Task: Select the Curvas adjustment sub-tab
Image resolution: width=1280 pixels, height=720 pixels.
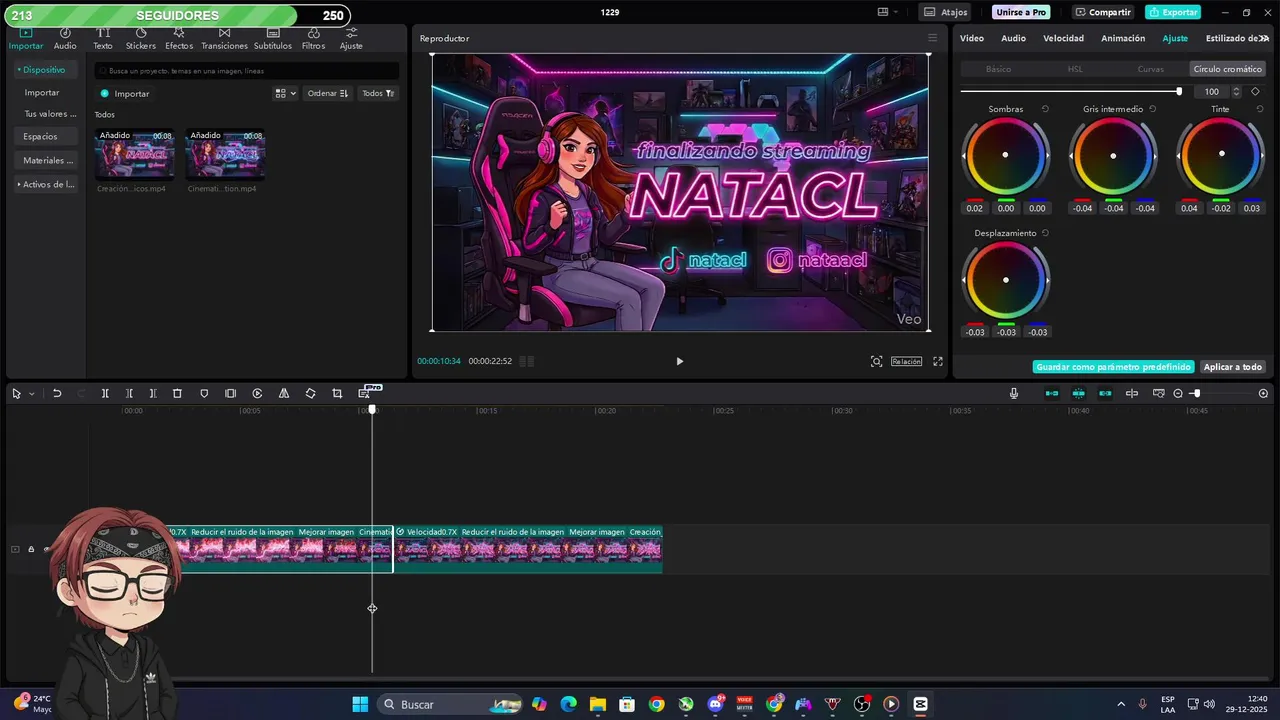Action: coord(1151,69)
